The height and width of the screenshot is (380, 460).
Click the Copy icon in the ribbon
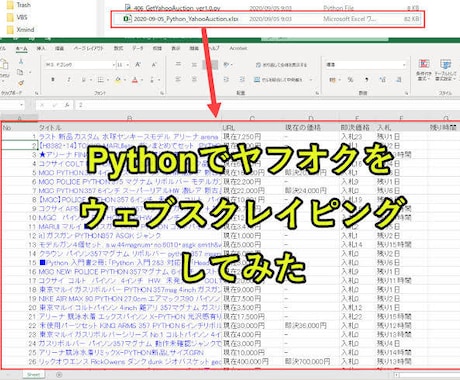pos(20,72)
